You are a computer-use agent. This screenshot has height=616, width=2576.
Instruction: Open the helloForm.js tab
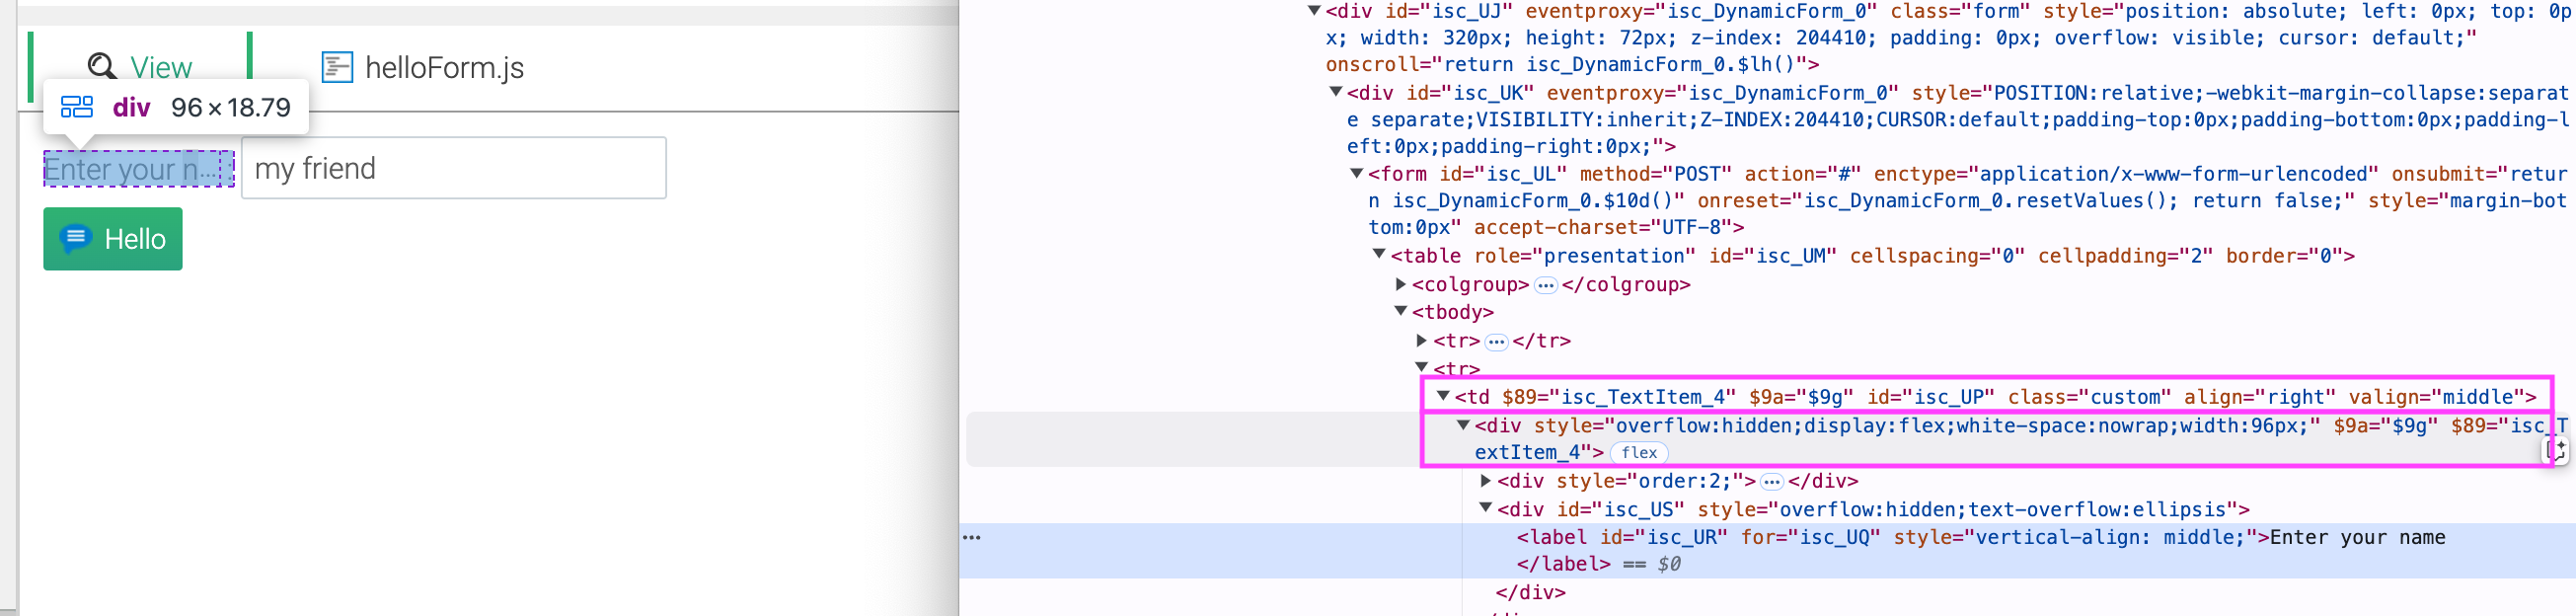coord(422,67)
